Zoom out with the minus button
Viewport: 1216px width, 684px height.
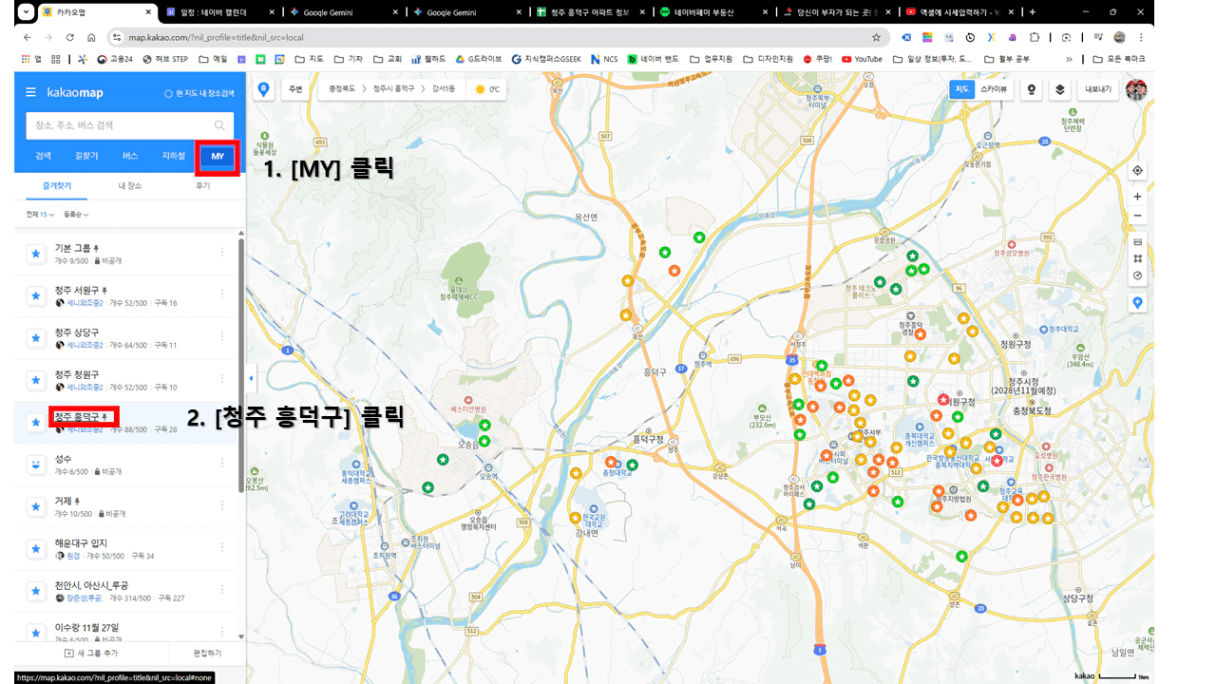coord(1137,216)
